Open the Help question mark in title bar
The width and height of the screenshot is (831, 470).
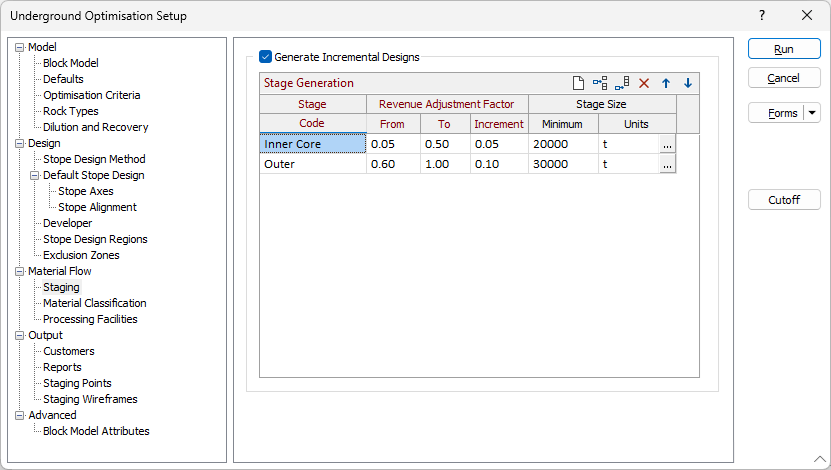pos(762,15)
